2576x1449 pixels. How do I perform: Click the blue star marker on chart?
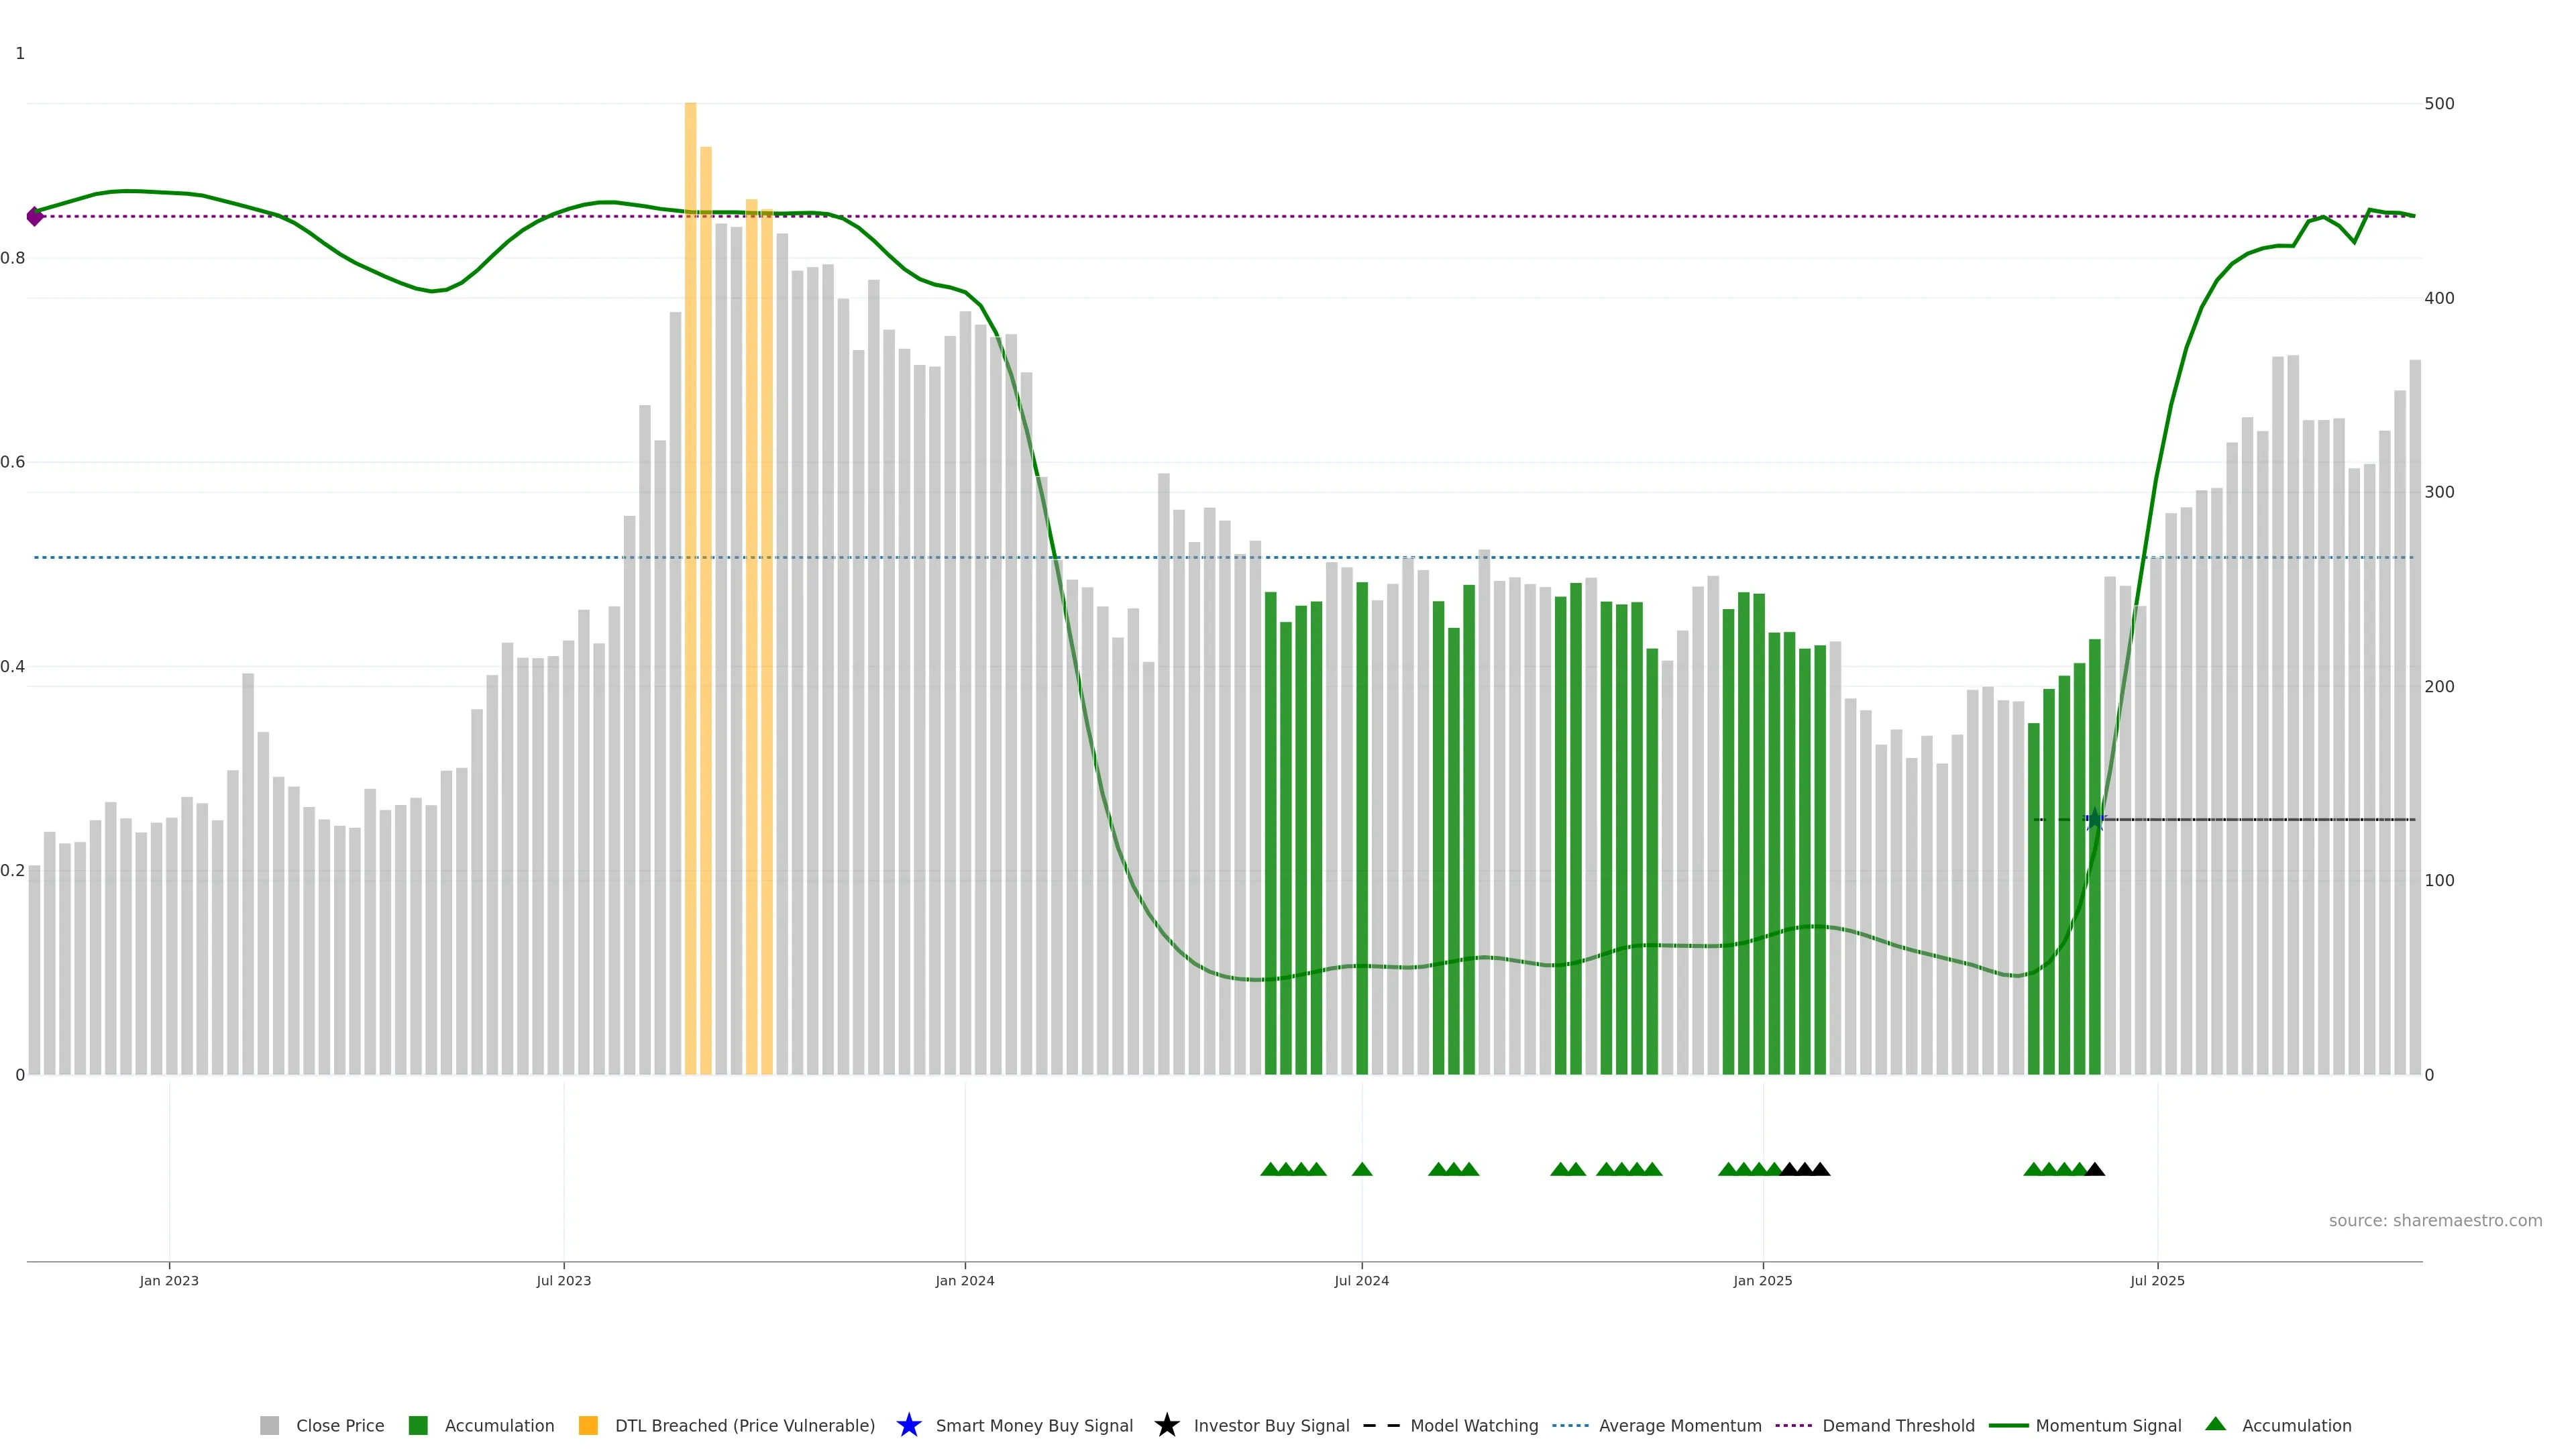pos(2095,820)
